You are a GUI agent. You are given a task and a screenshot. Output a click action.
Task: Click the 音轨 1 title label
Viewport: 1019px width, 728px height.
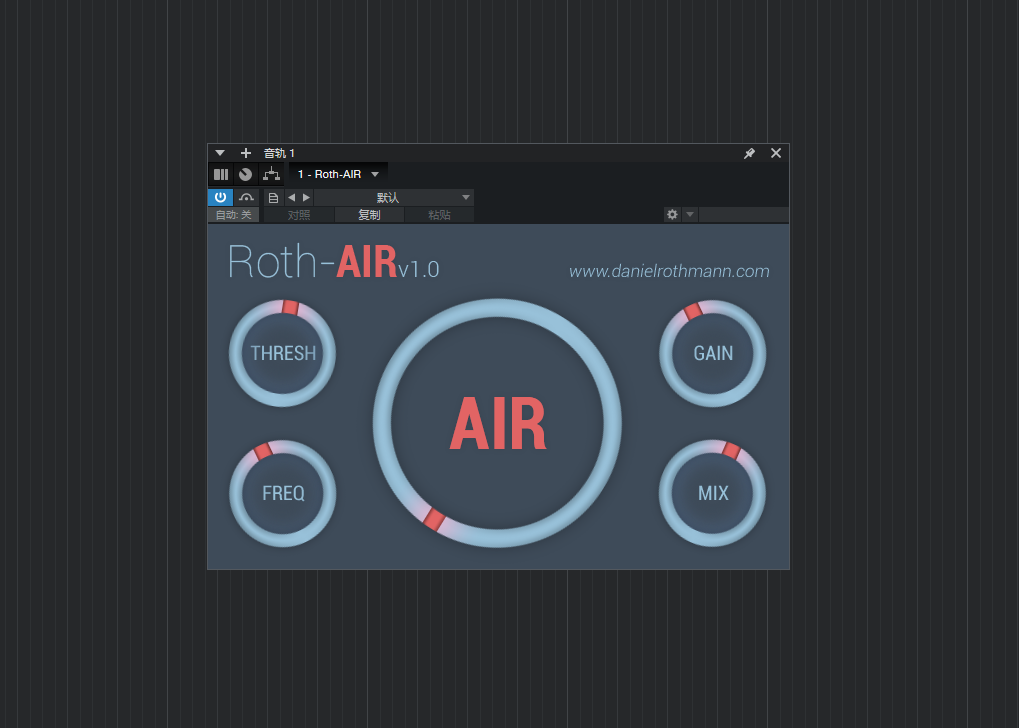pyautogui.click(x=279, y=153)
